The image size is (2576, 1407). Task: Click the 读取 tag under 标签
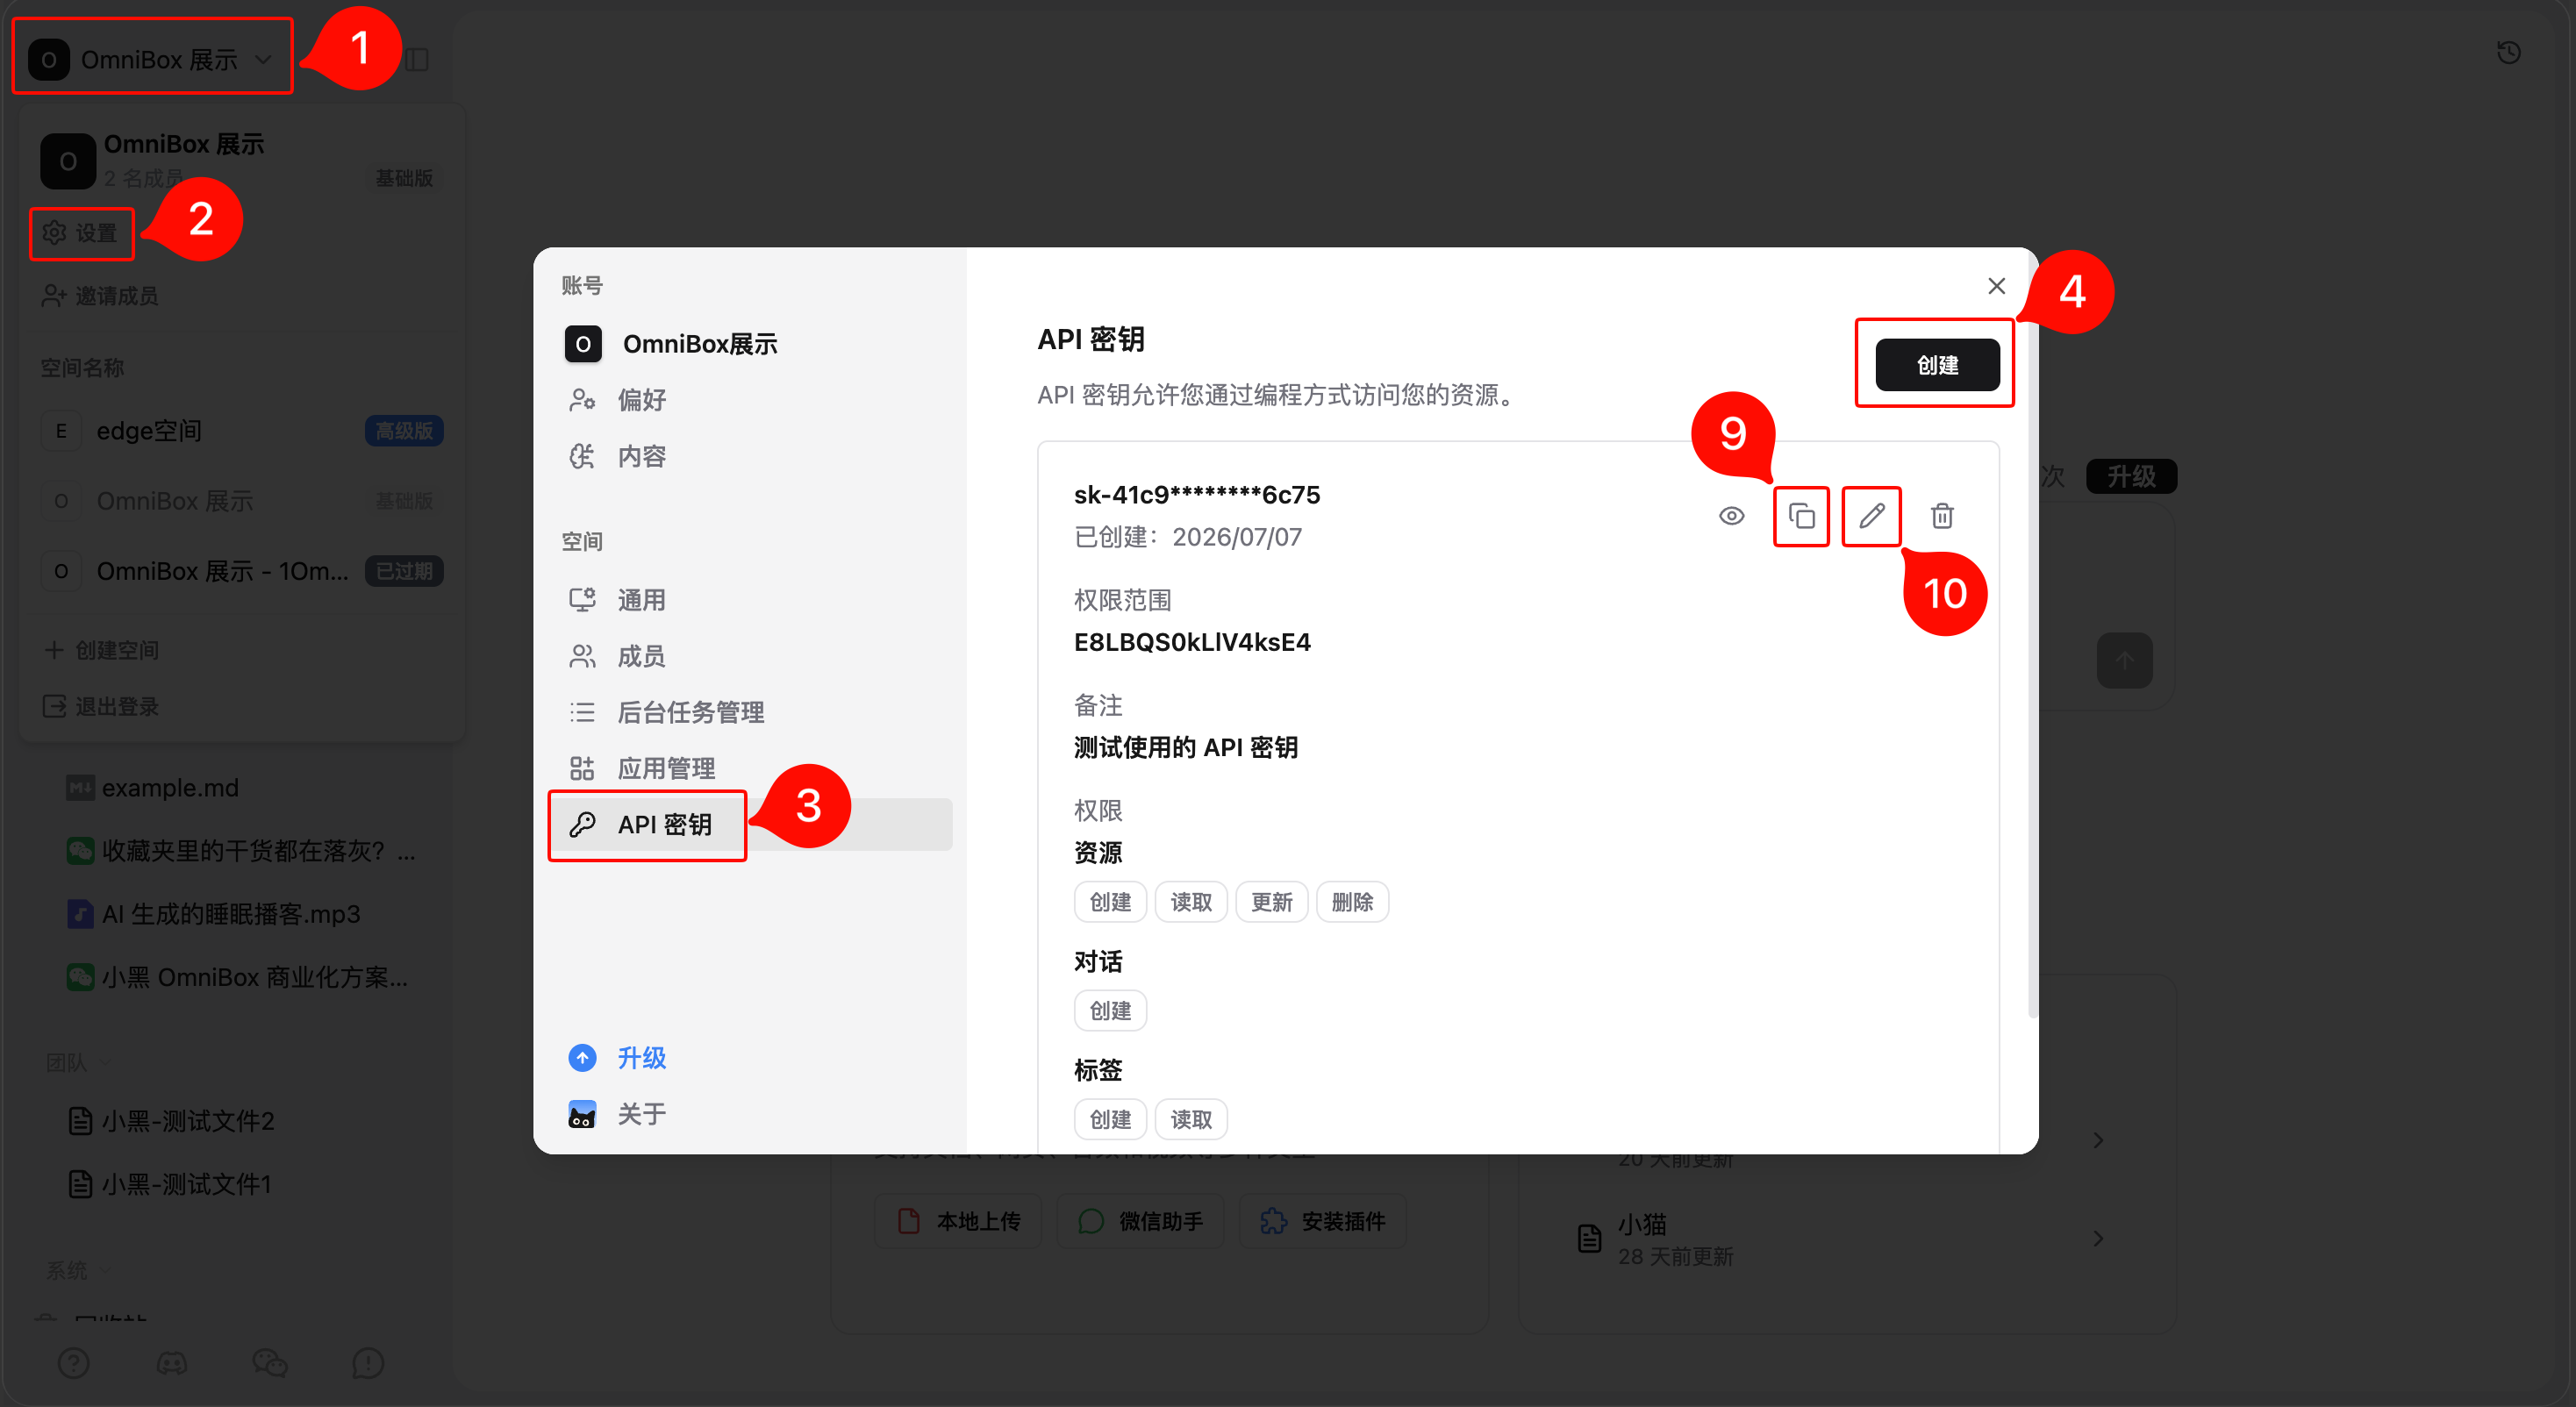click(x=1191, y=1120)
